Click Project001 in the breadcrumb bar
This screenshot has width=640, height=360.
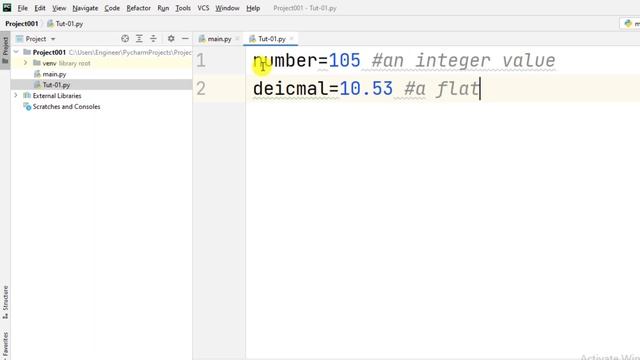(x=22, y=24)
